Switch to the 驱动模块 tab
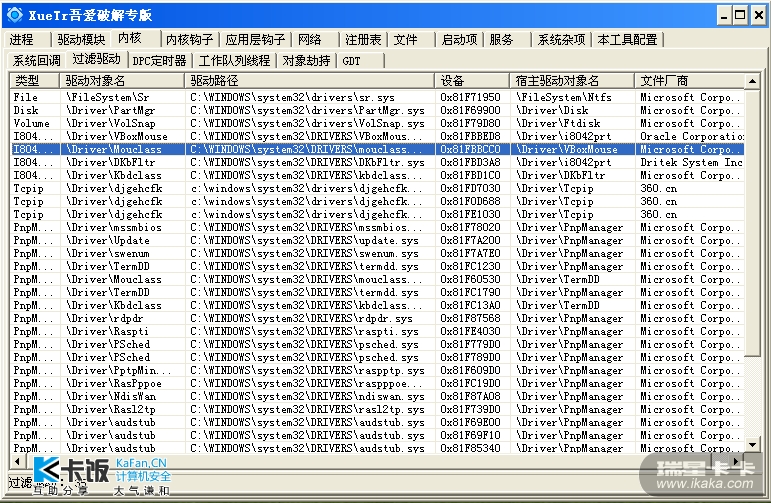Viewport: 771px width, 503px height. (x=81, y=39)
